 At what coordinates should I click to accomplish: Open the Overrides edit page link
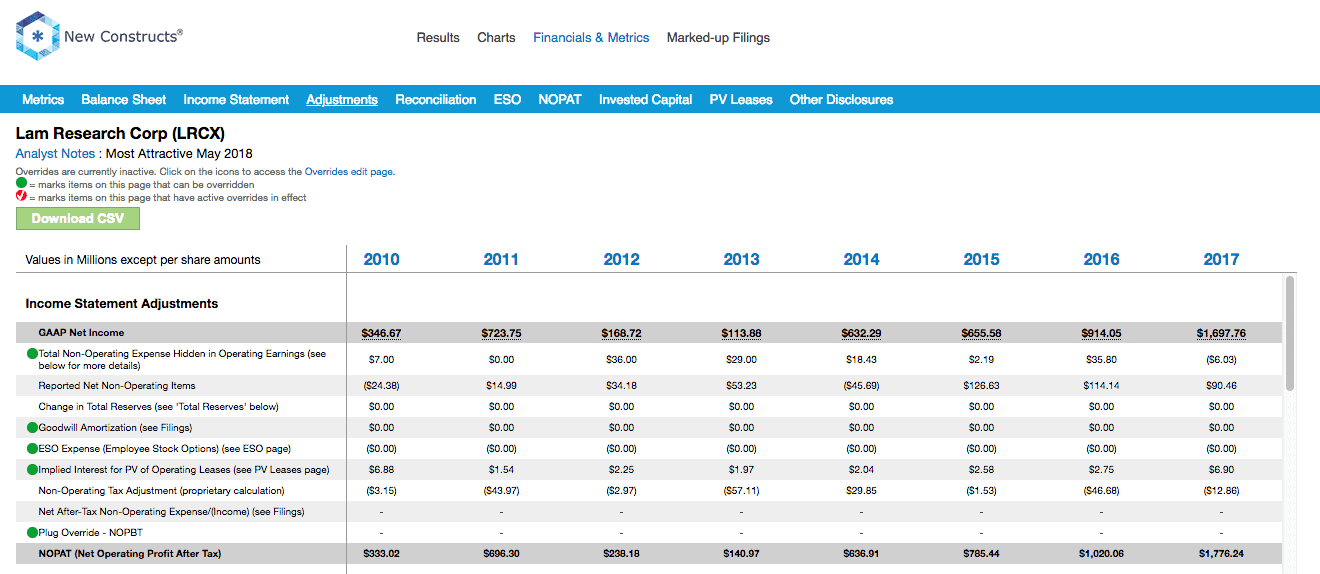[x=349, y=172]
